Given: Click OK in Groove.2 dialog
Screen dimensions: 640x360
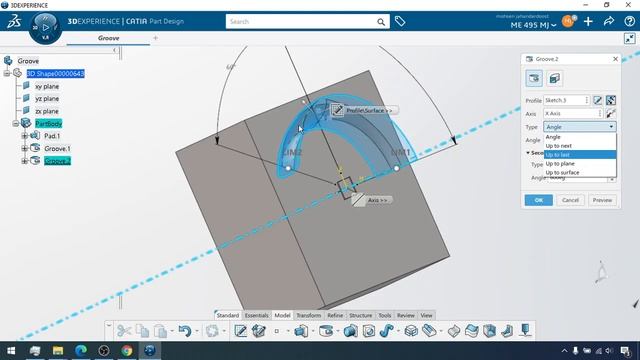Looking at the screenshot, I should tap(539, 200).
